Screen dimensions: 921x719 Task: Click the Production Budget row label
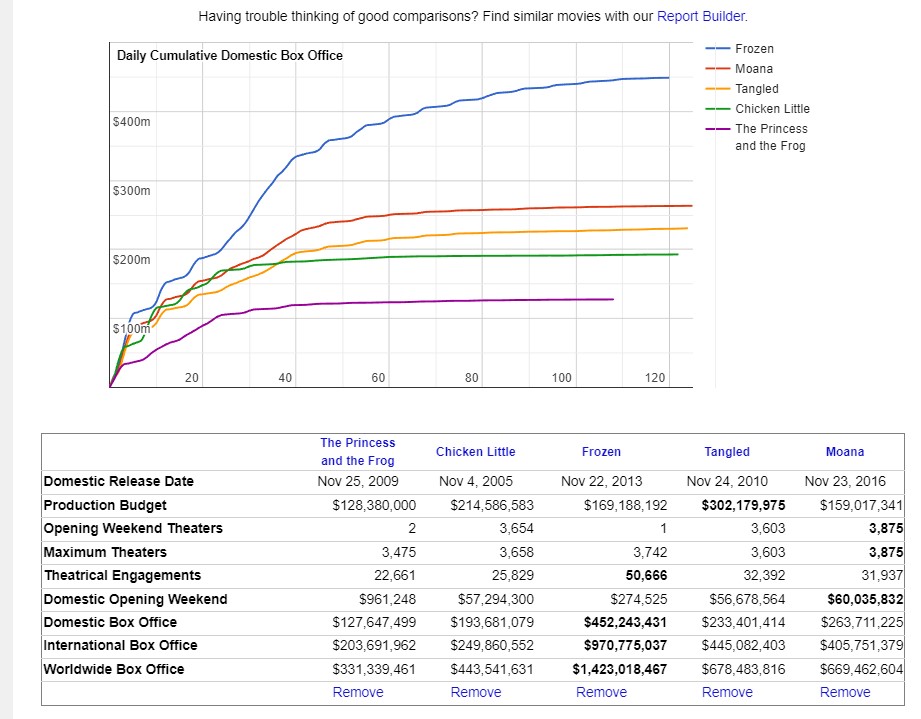105,505
